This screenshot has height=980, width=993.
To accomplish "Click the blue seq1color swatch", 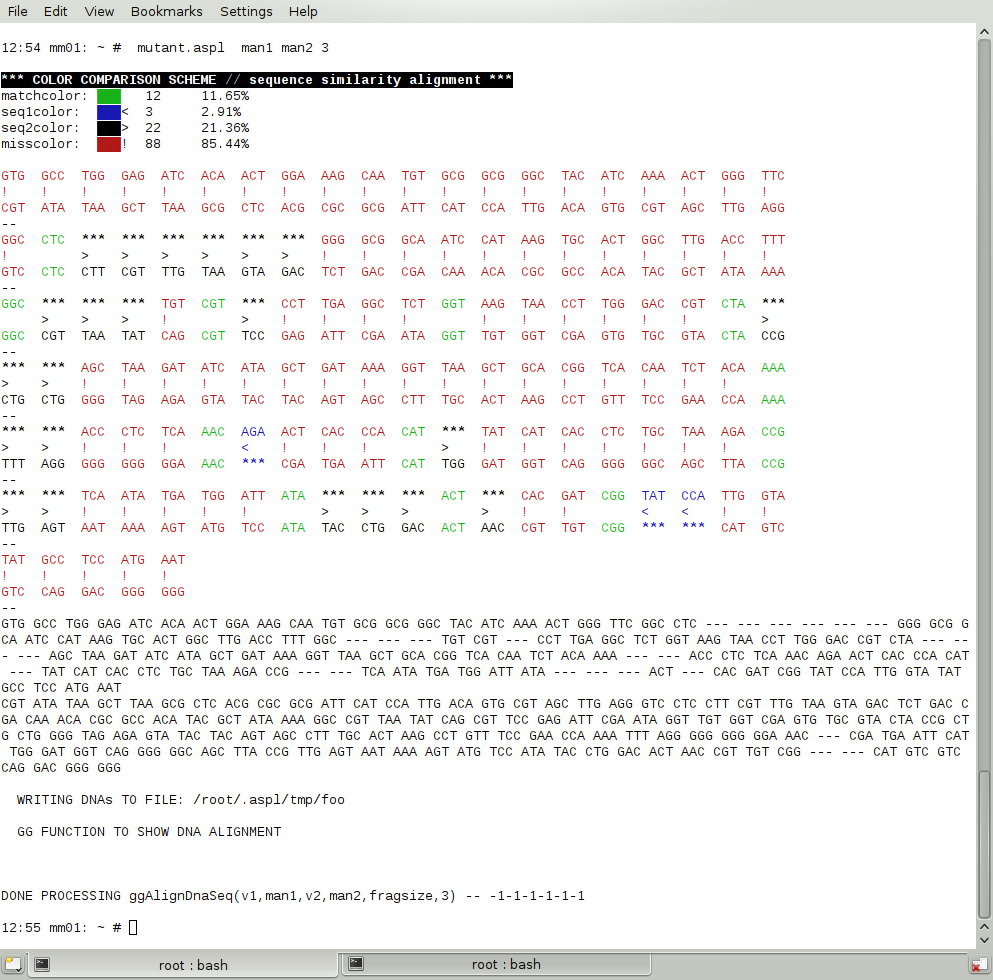I will click(108, 112).
